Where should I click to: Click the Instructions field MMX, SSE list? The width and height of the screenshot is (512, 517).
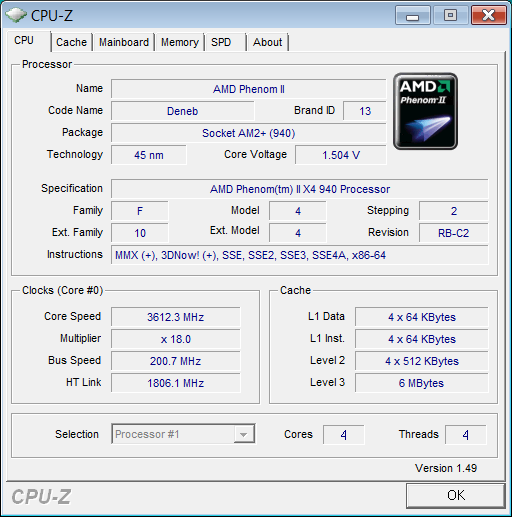tap(300, 255)
